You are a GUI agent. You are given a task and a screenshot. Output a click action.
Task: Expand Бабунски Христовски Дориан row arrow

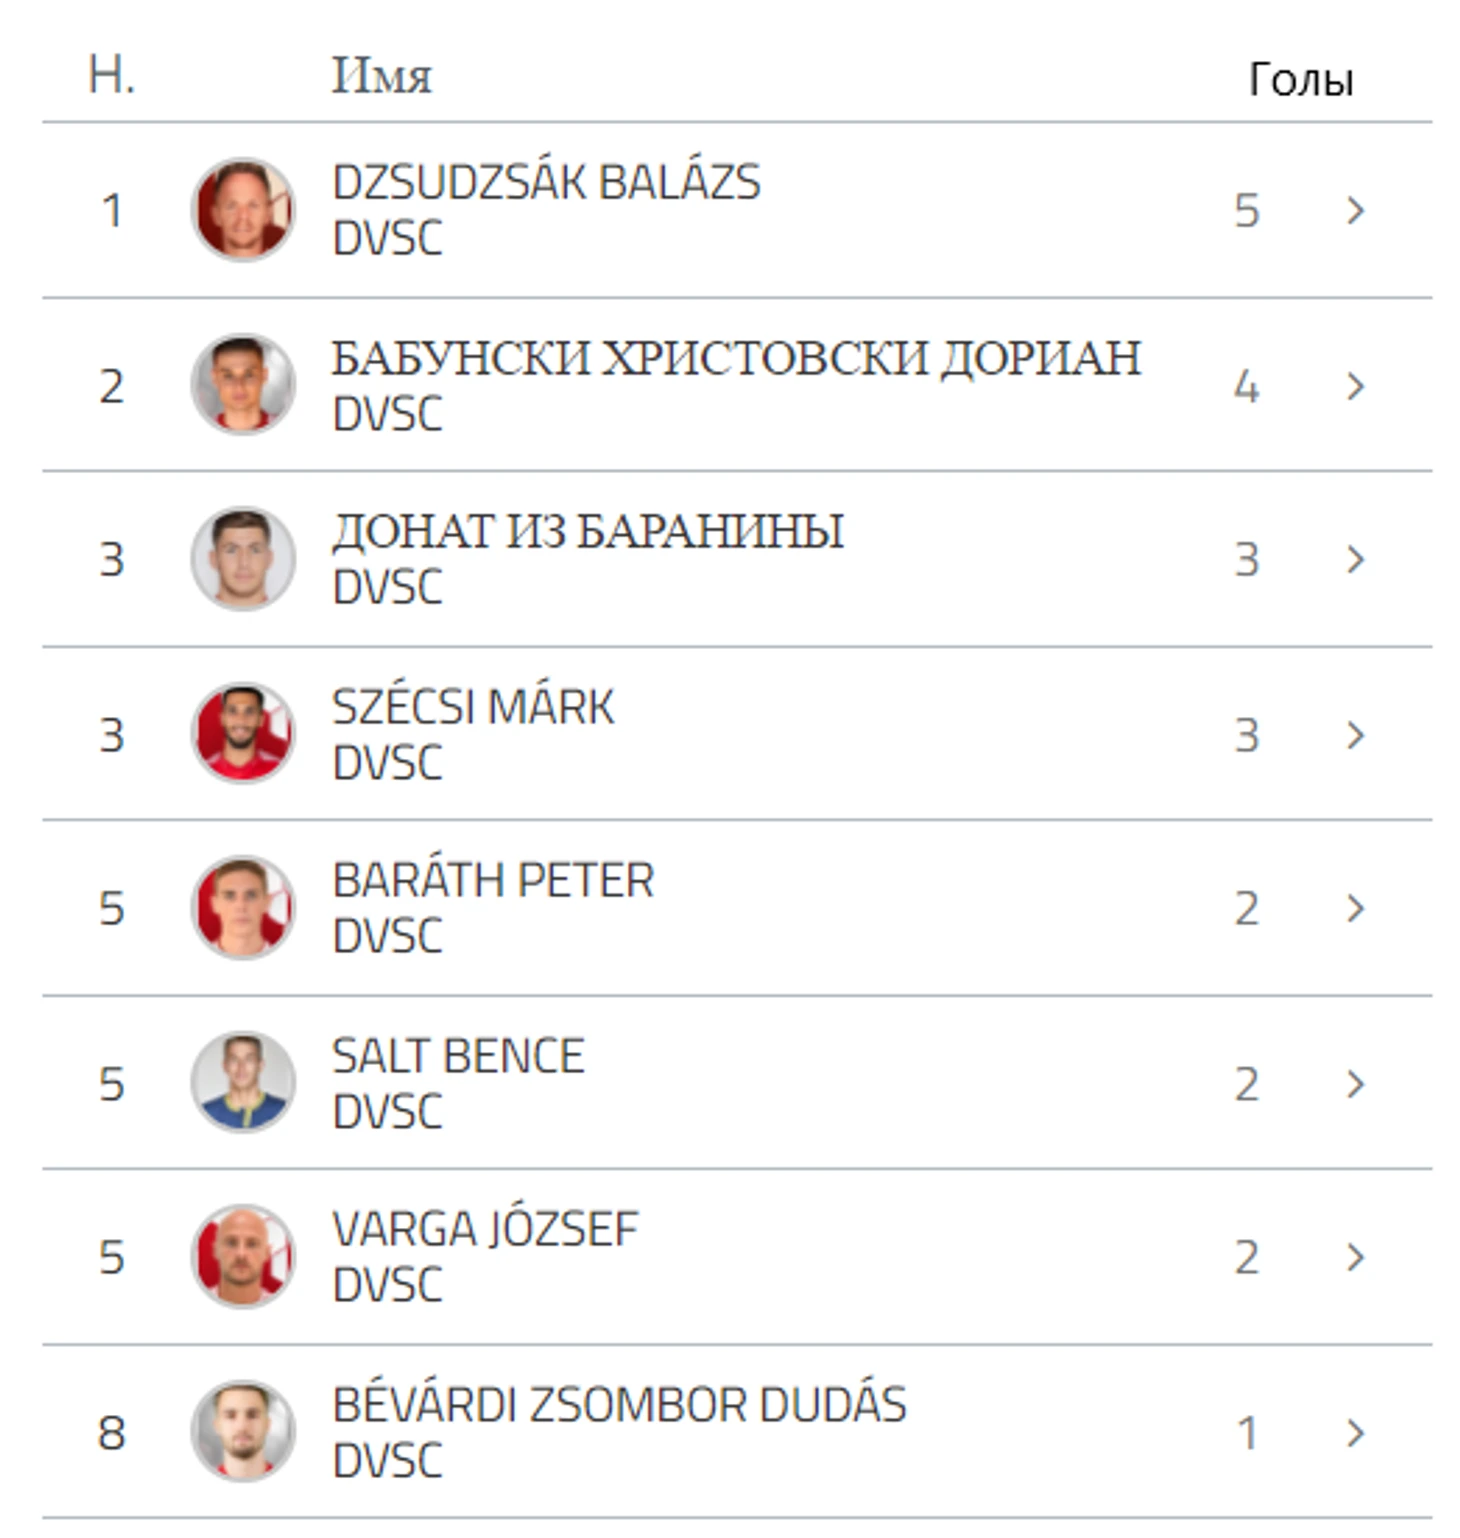tap(1355, 386)
